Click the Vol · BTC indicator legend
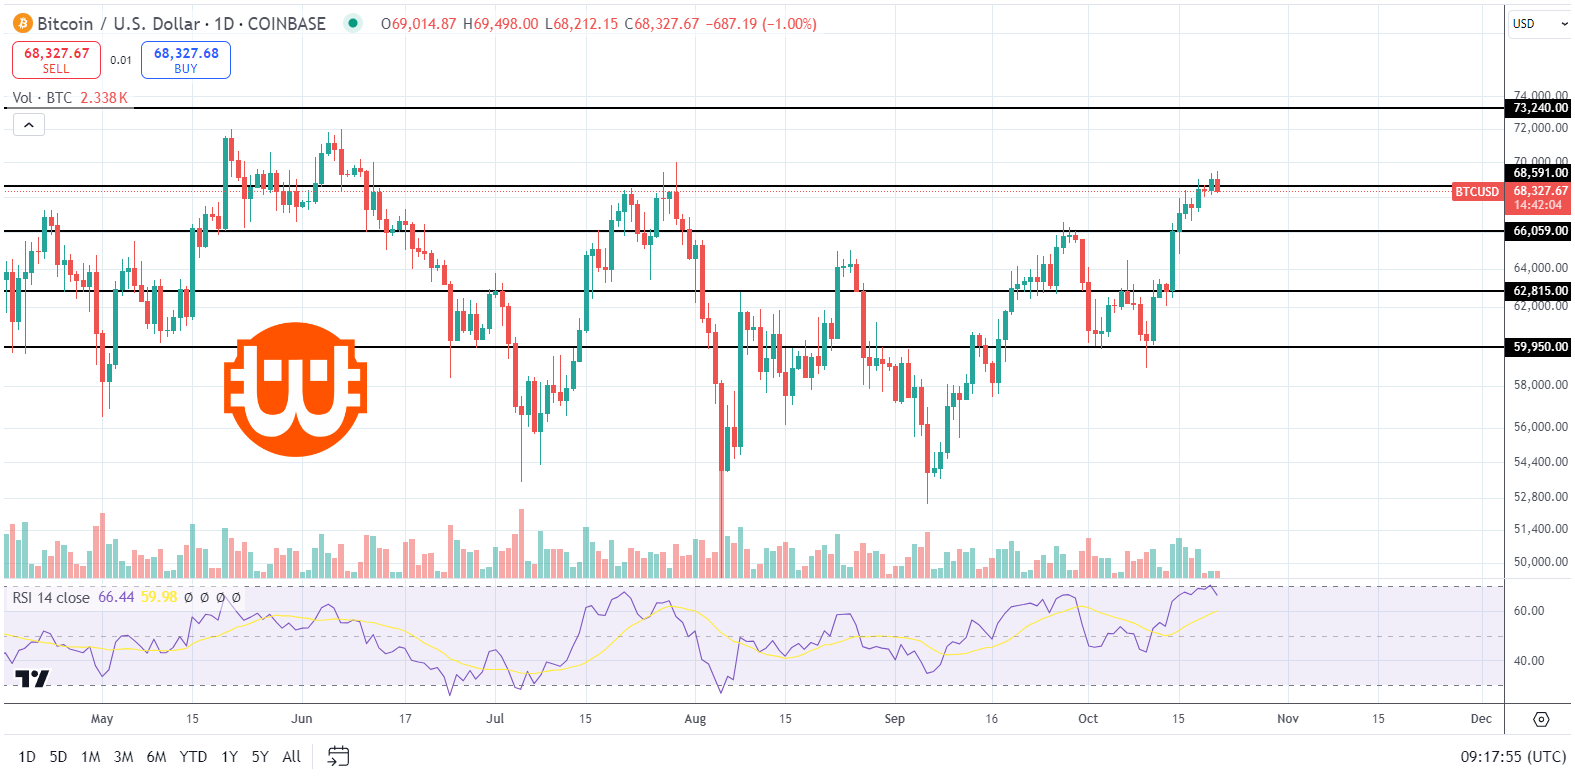This screenshot has width=1575, height=779. tap(42, 98)
